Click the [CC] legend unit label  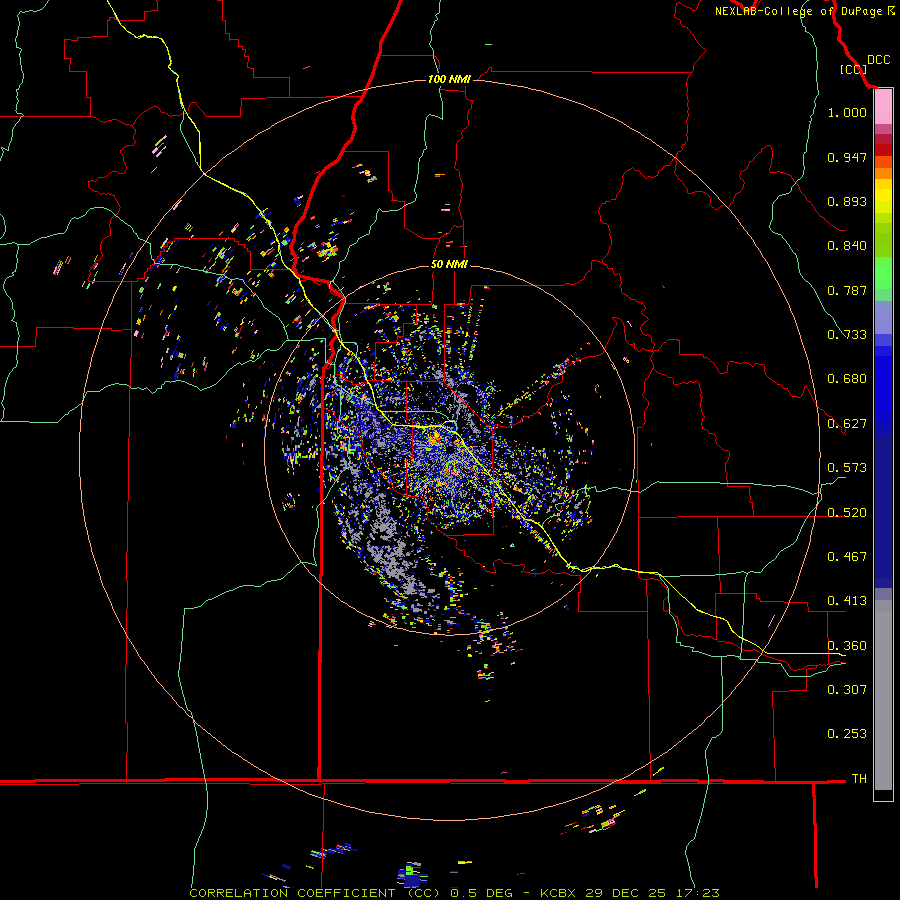(853, 69)
